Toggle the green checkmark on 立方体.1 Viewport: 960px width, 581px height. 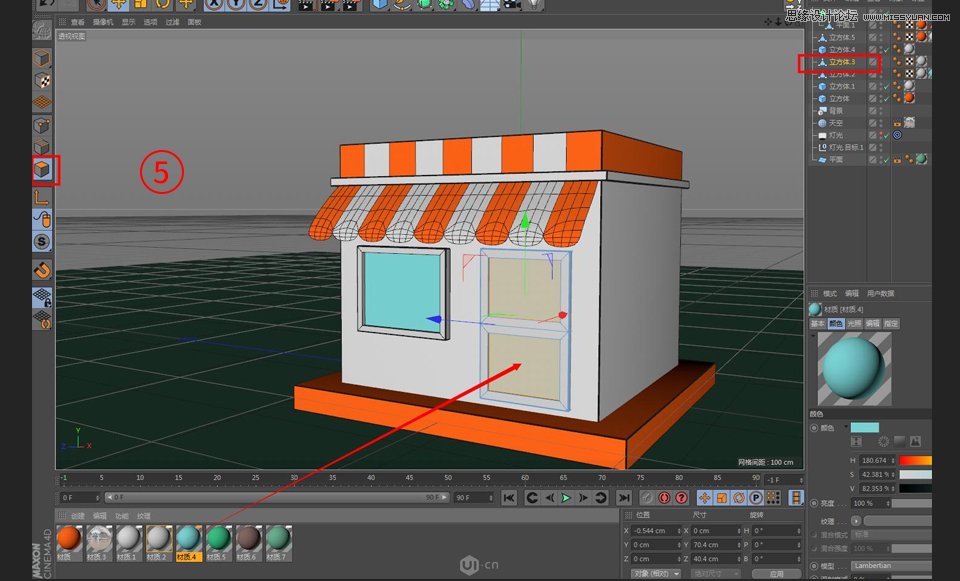click(886, 86)
